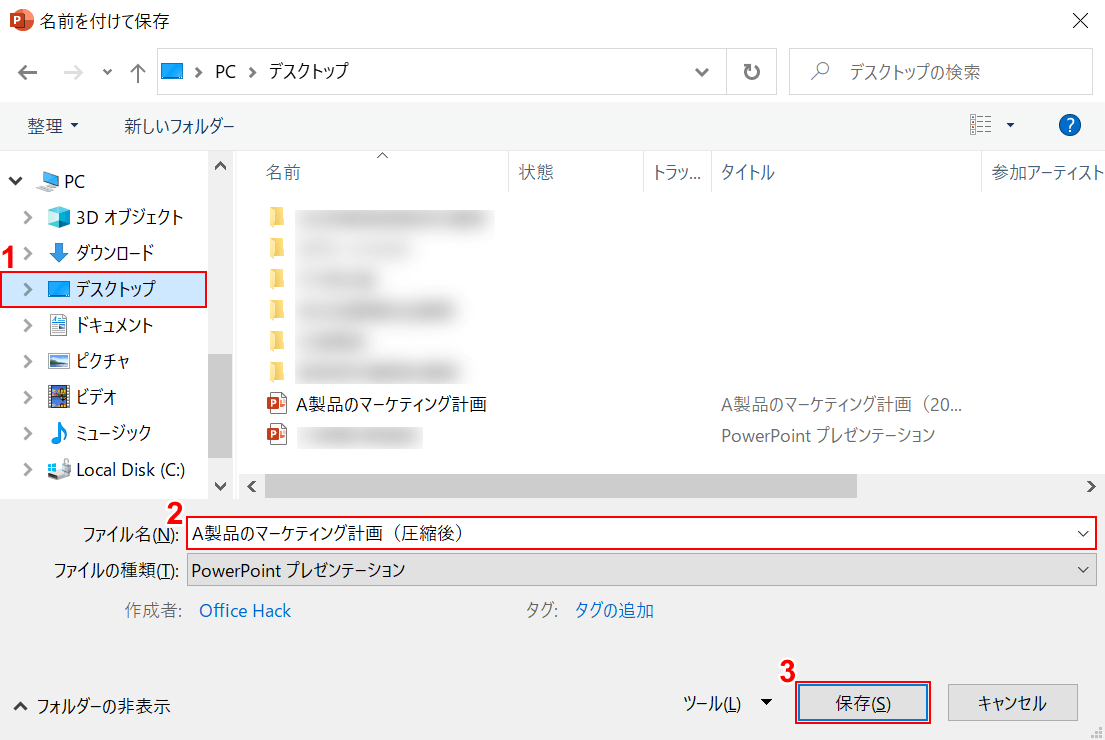Image resolution: width=1105 pixels, height=740 pixels.
Task: Open the ファイルの種類 dropdown
Action: pos(1081,569)
